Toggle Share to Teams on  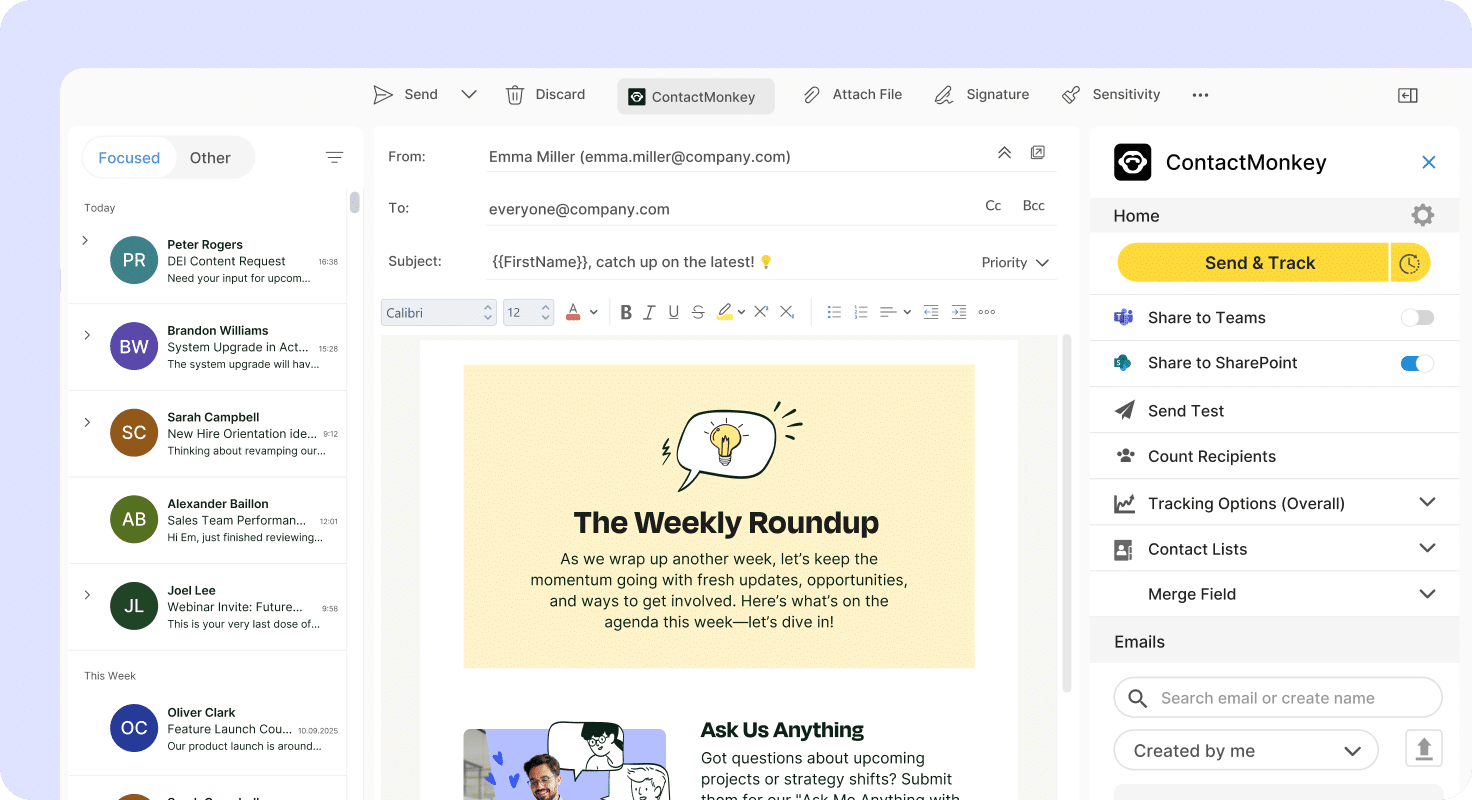(1417, 317)
